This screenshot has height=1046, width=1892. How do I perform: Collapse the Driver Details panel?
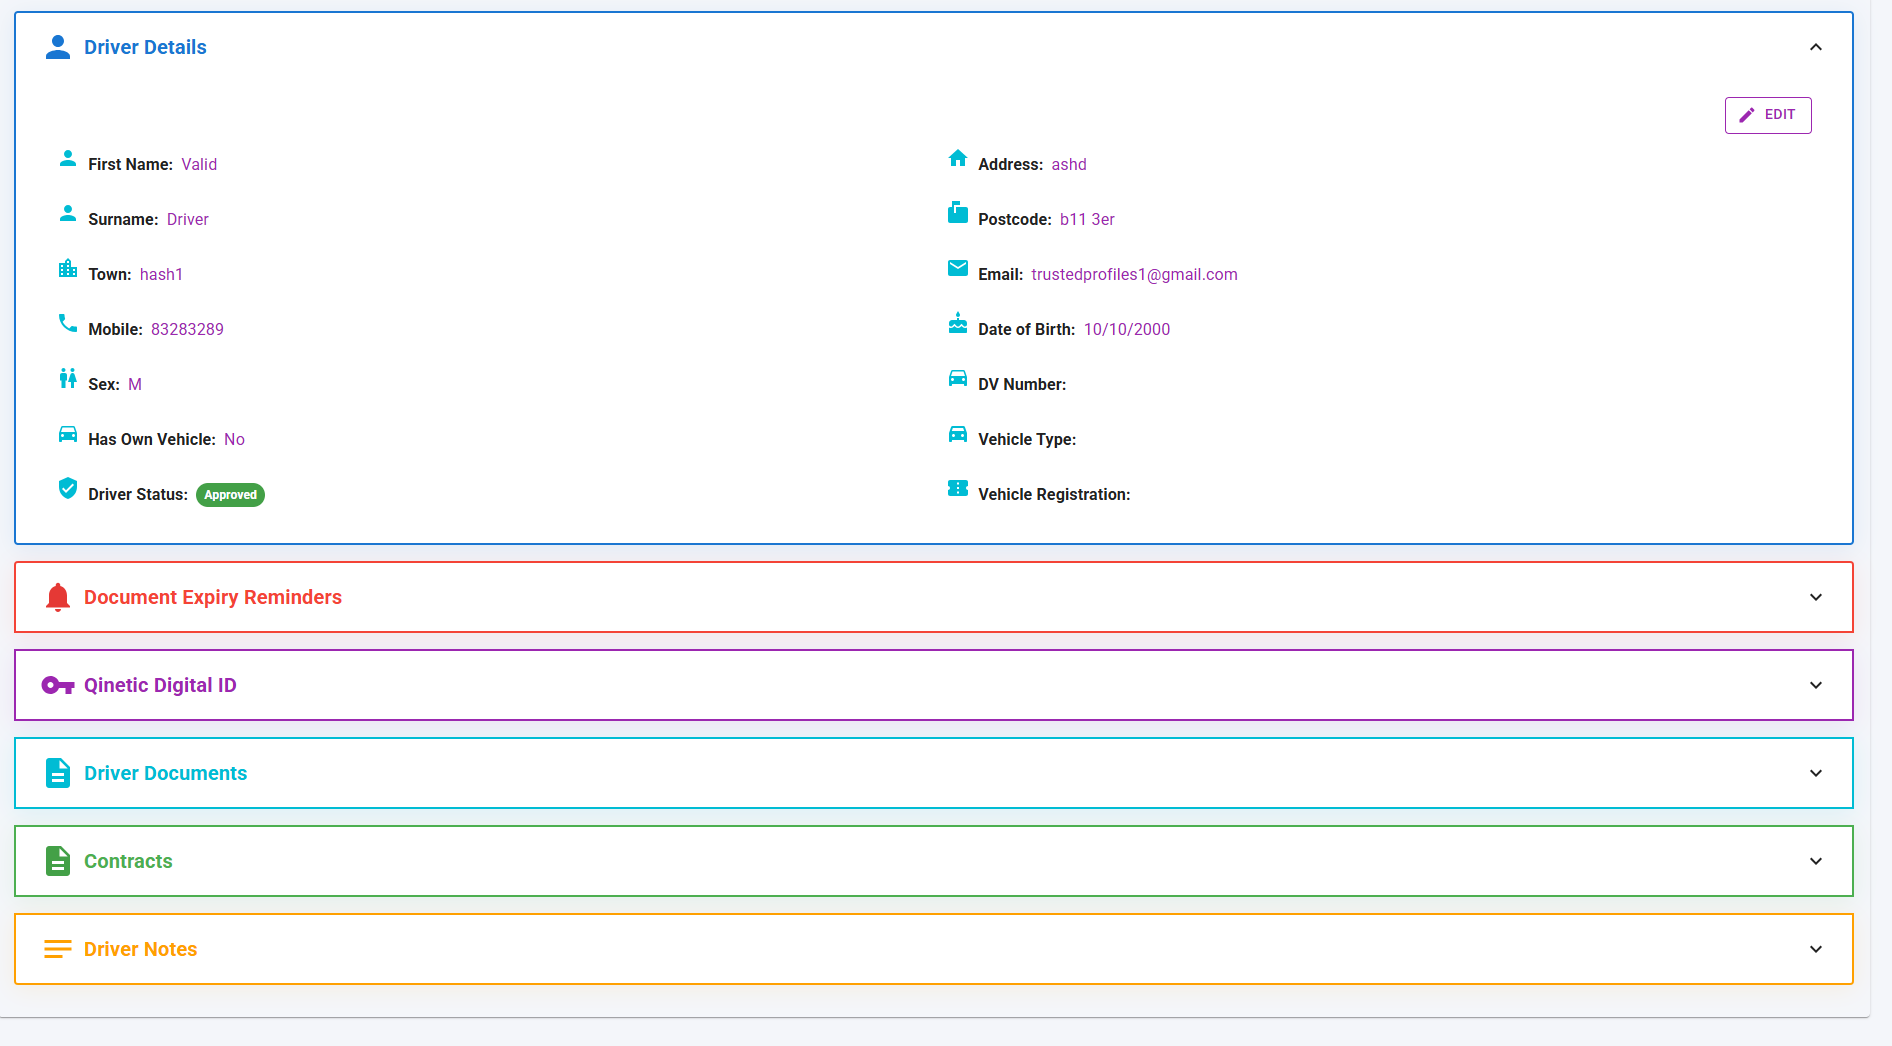[1815, 47]
